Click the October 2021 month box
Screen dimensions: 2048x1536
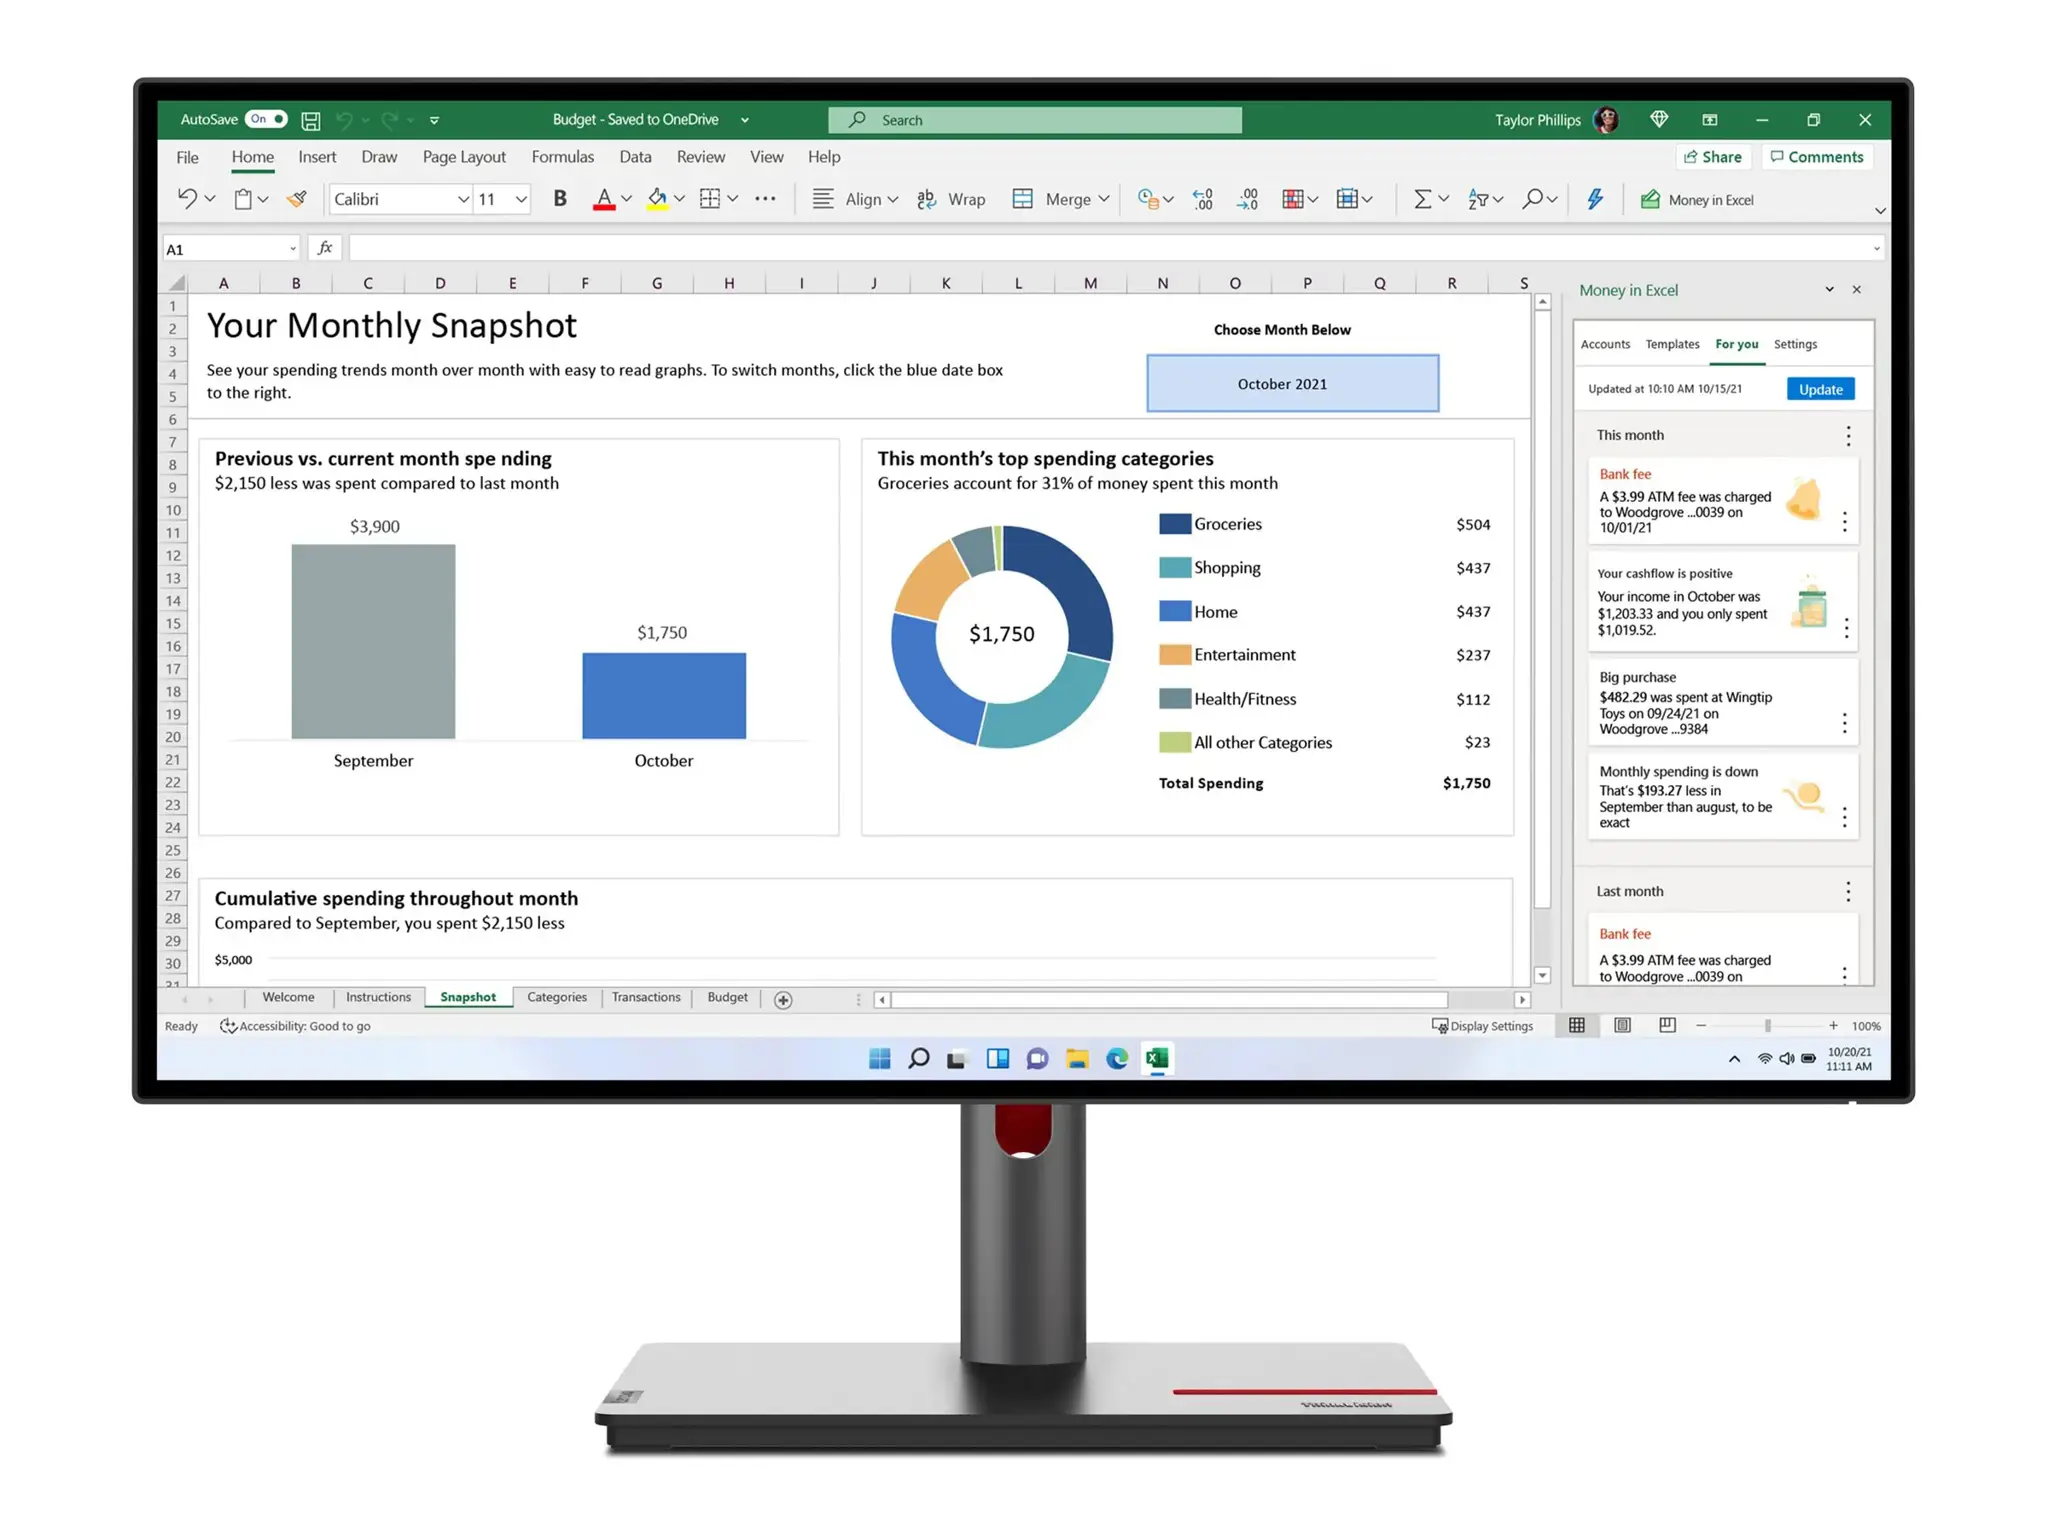[1291, 383]
